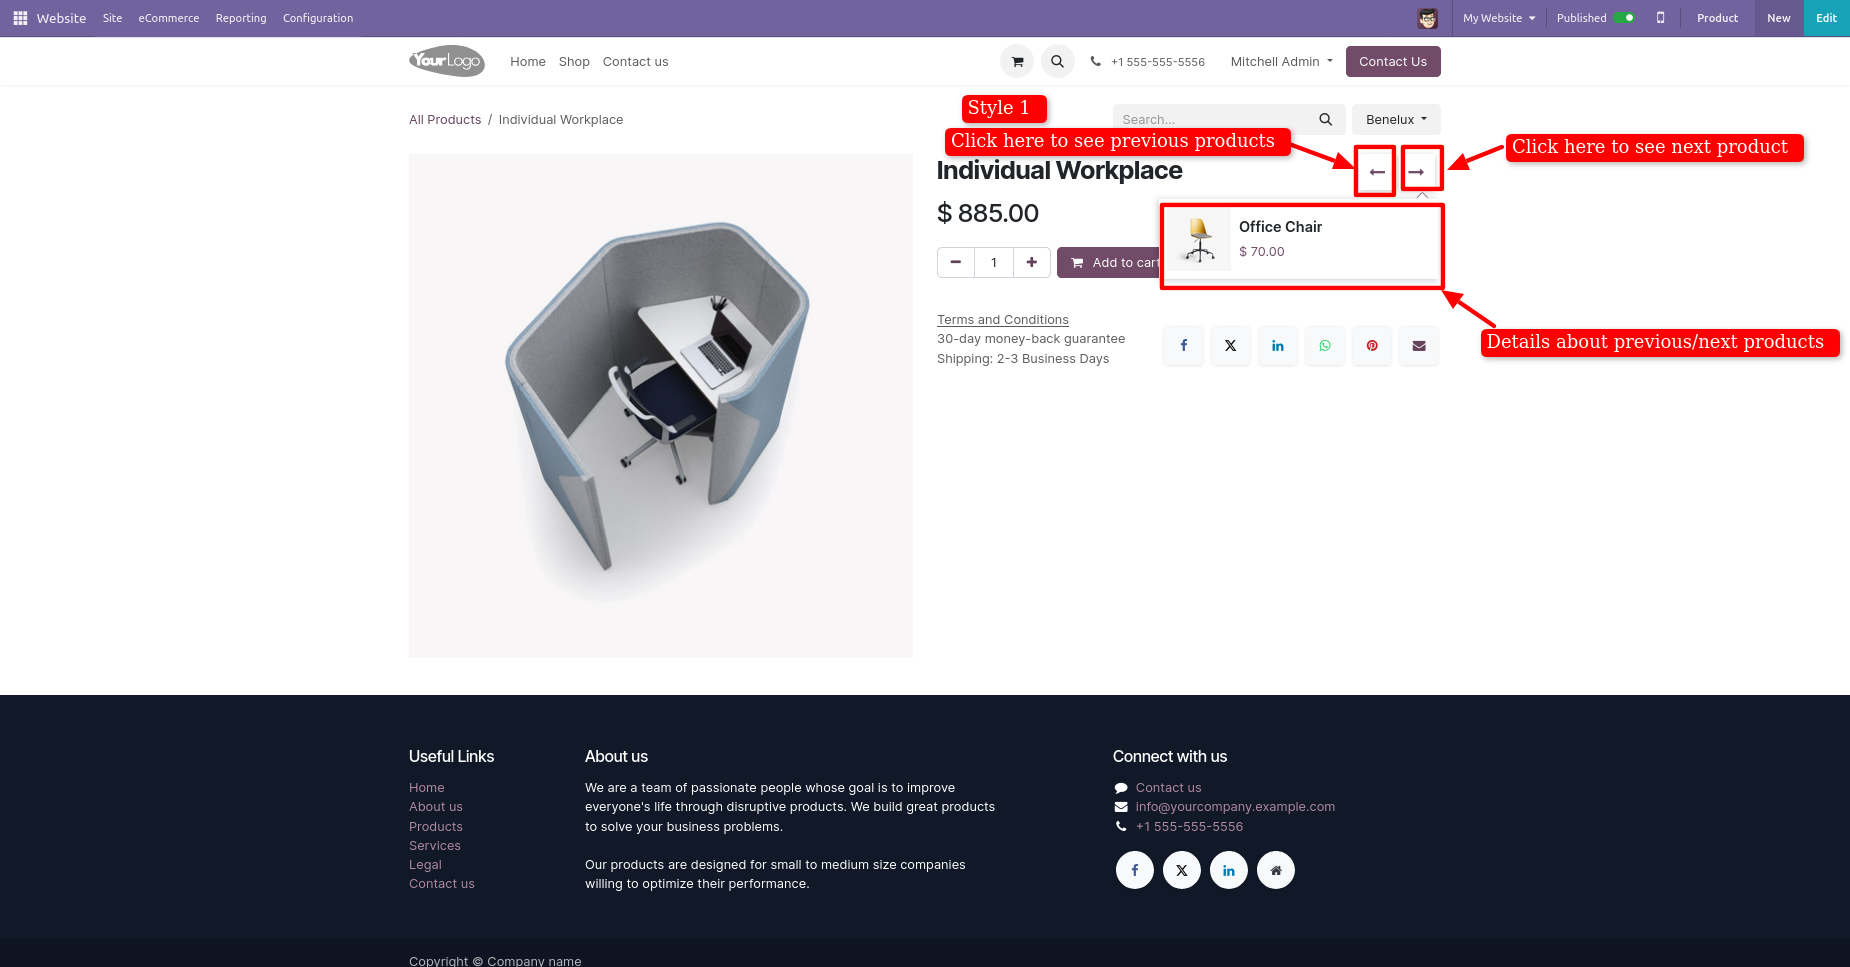The width and height of the screenshot is (1850, 967).
Task: Click the New button
Action: [1778, 18]
